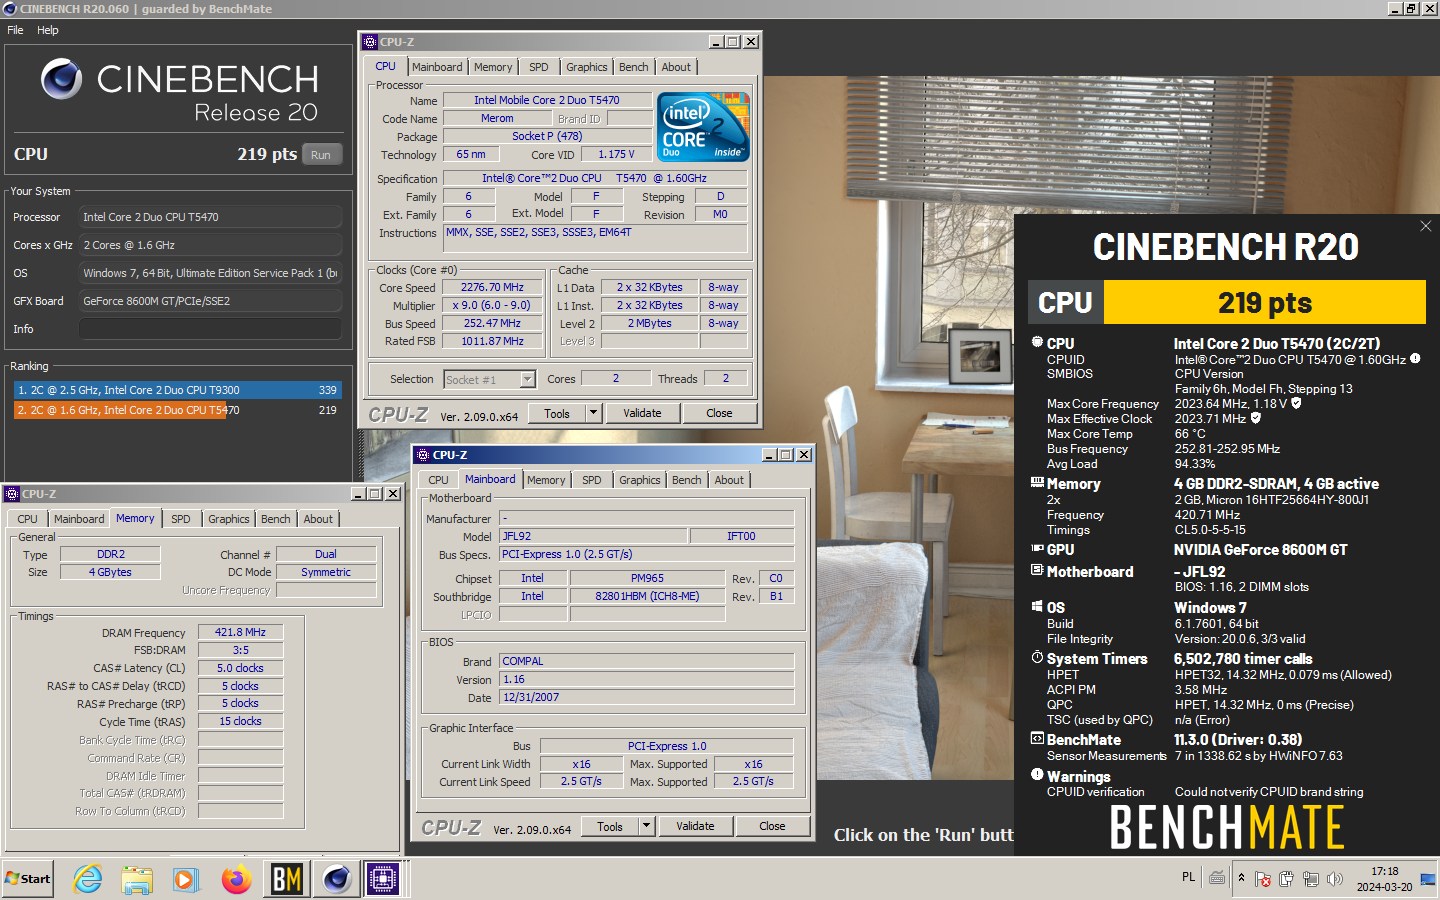Click the Chipset value PM965
Screen dimensions: 1440x900
pyautogui.click(x=647, y=578)
